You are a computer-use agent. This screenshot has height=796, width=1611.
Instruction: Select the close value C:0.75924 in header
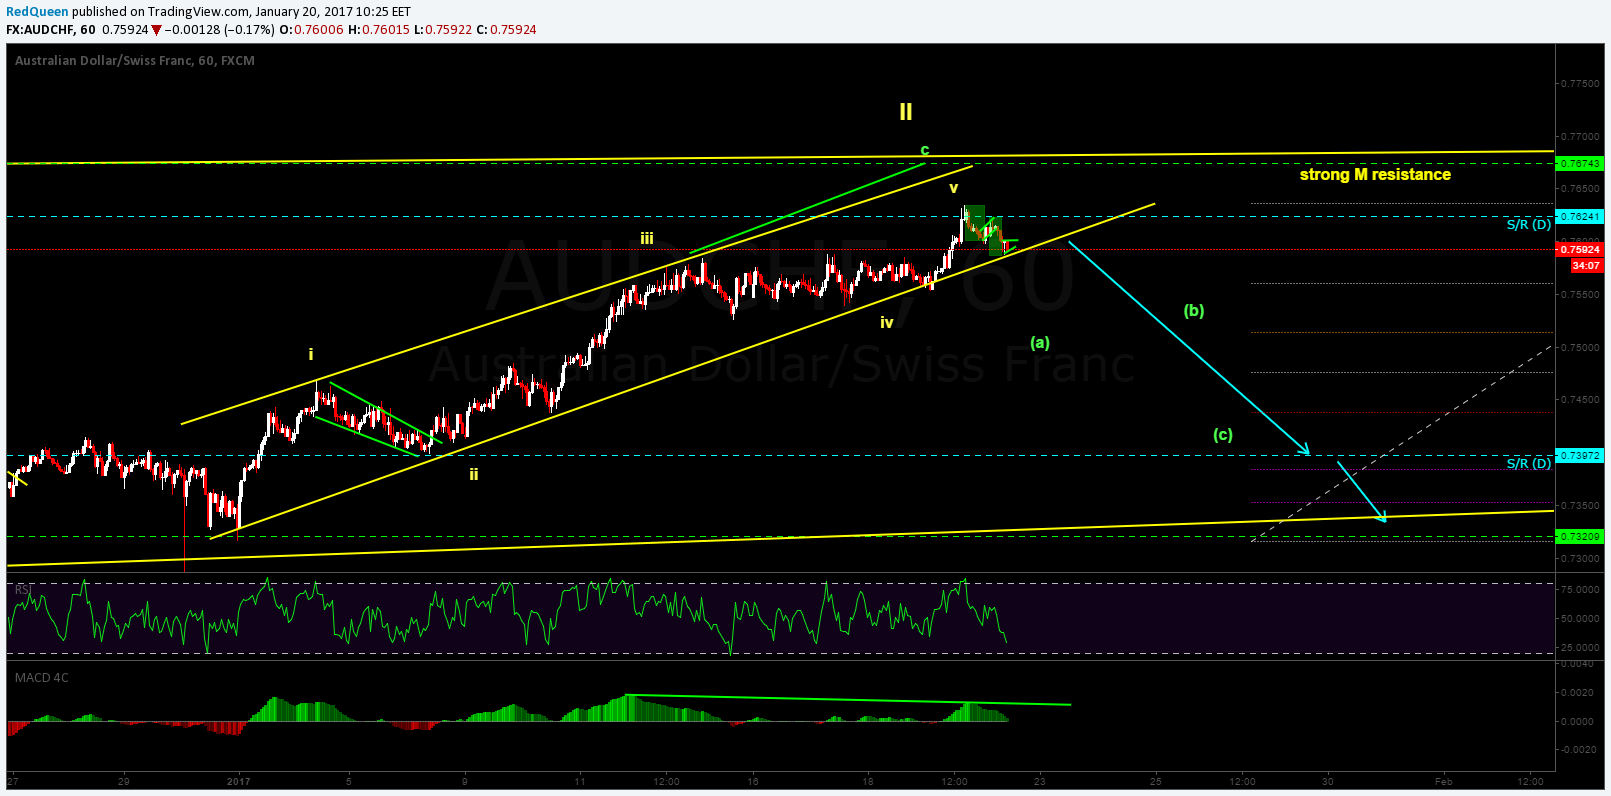tap(507, 29)
